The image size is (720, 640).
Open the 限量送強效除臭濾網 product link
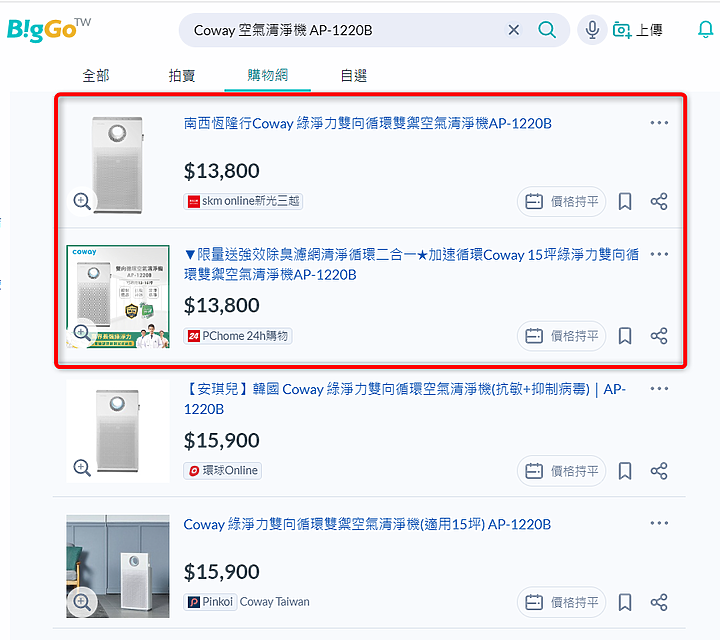(411, 264)
